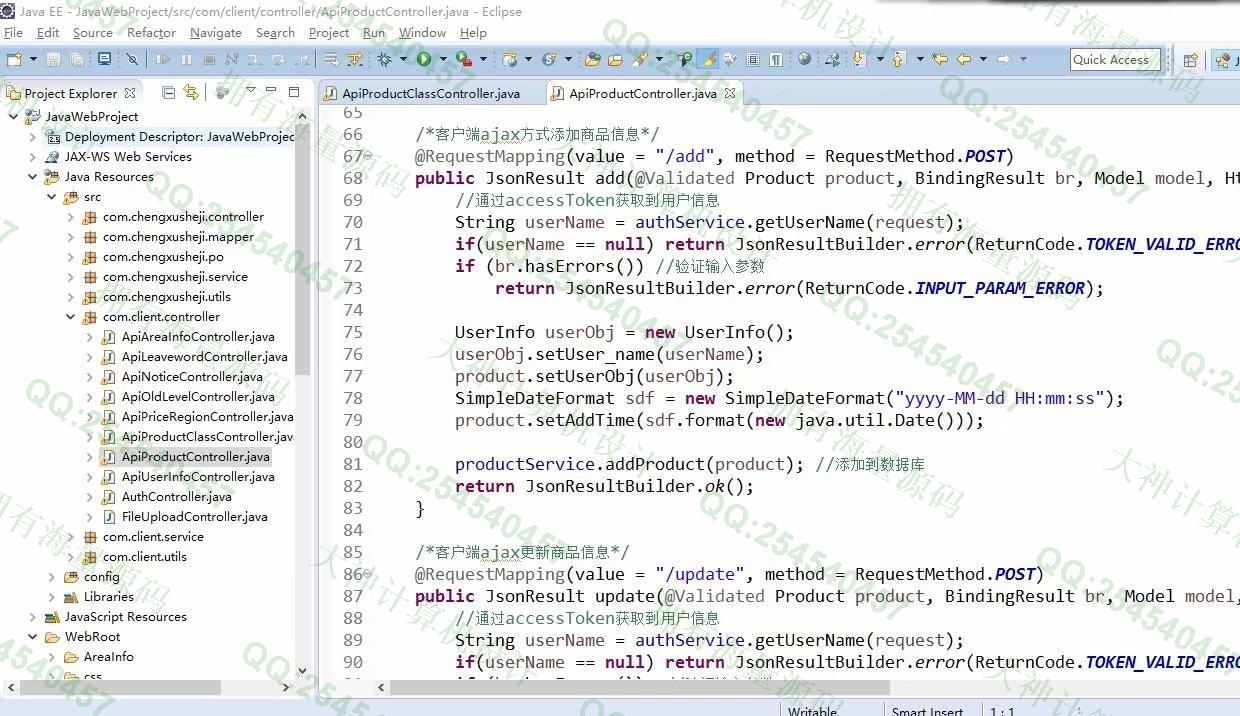Click the Search flashlight toolbar icon
The image size is (1240, 716).
[639, 60]
